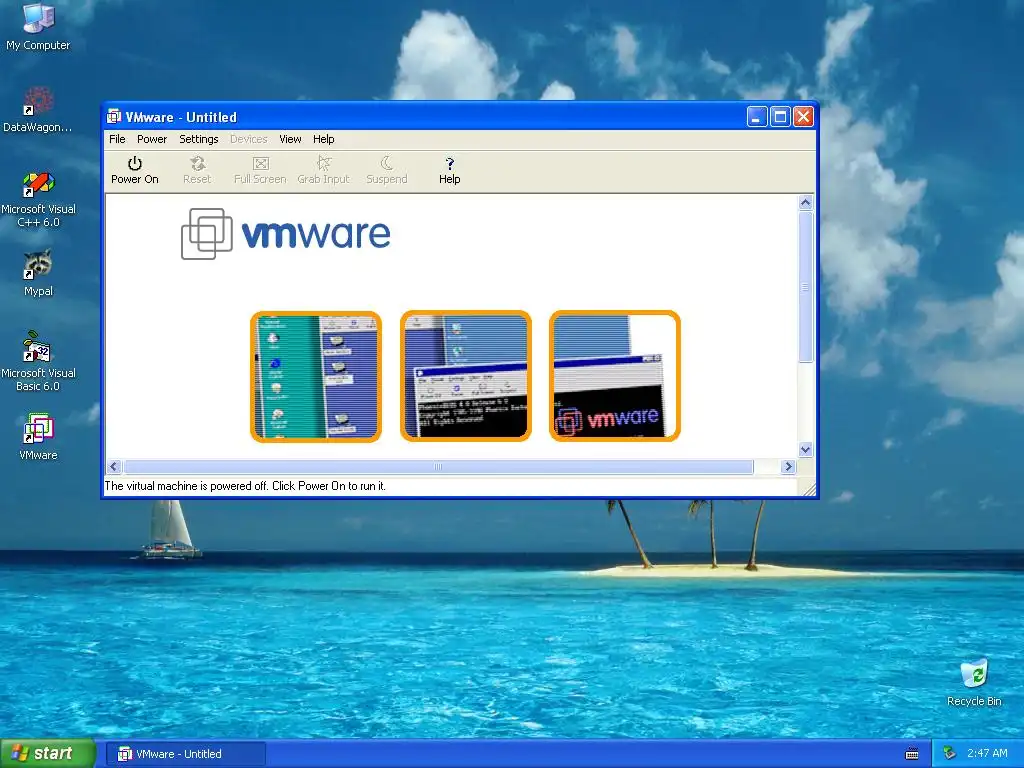The height and width of the screenshot is (768, 1024).
Task: Select the green desktop screenshot thumbnail
Action: click(316, 376)
